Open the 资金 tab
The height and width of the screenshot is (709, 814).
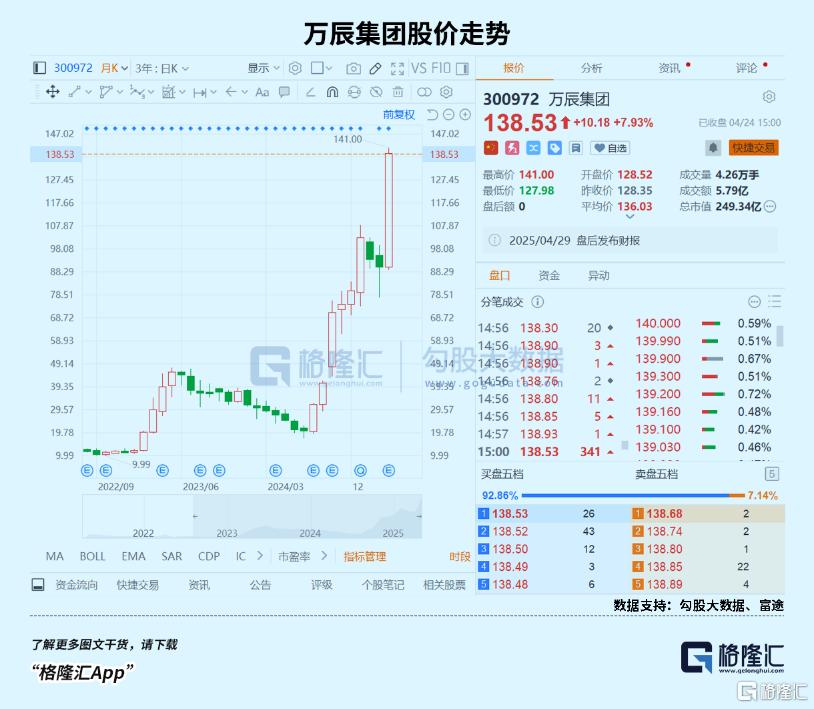pyautogui.click(x=549, y=275)
